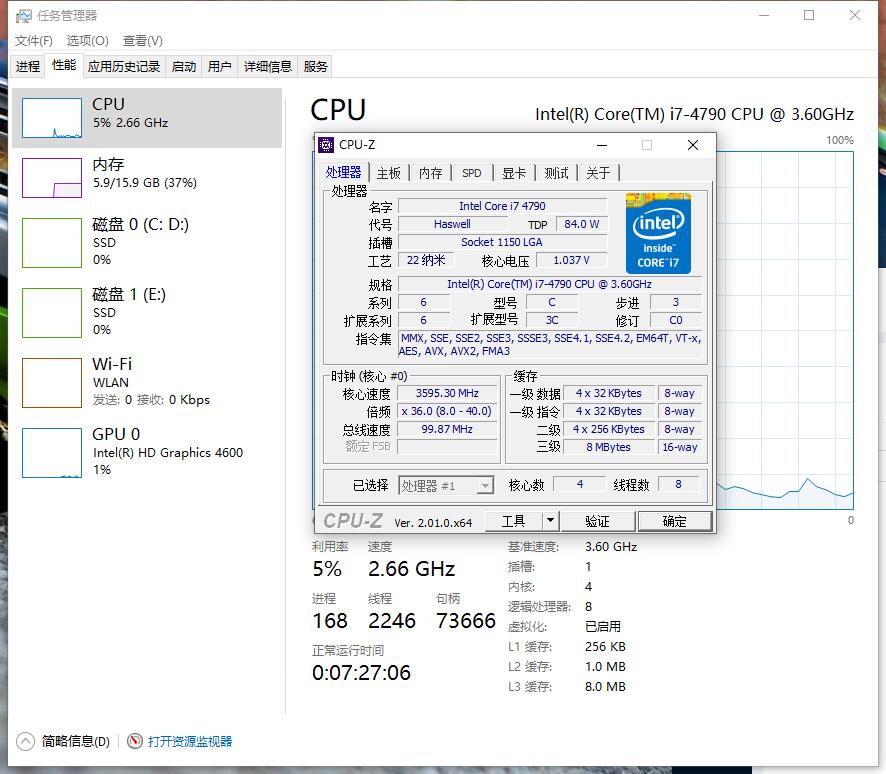Select CPU-Z 处理器 tab
Image resolution: width=886 pixels, height=774 pixels.
click(x=344, y=172)
